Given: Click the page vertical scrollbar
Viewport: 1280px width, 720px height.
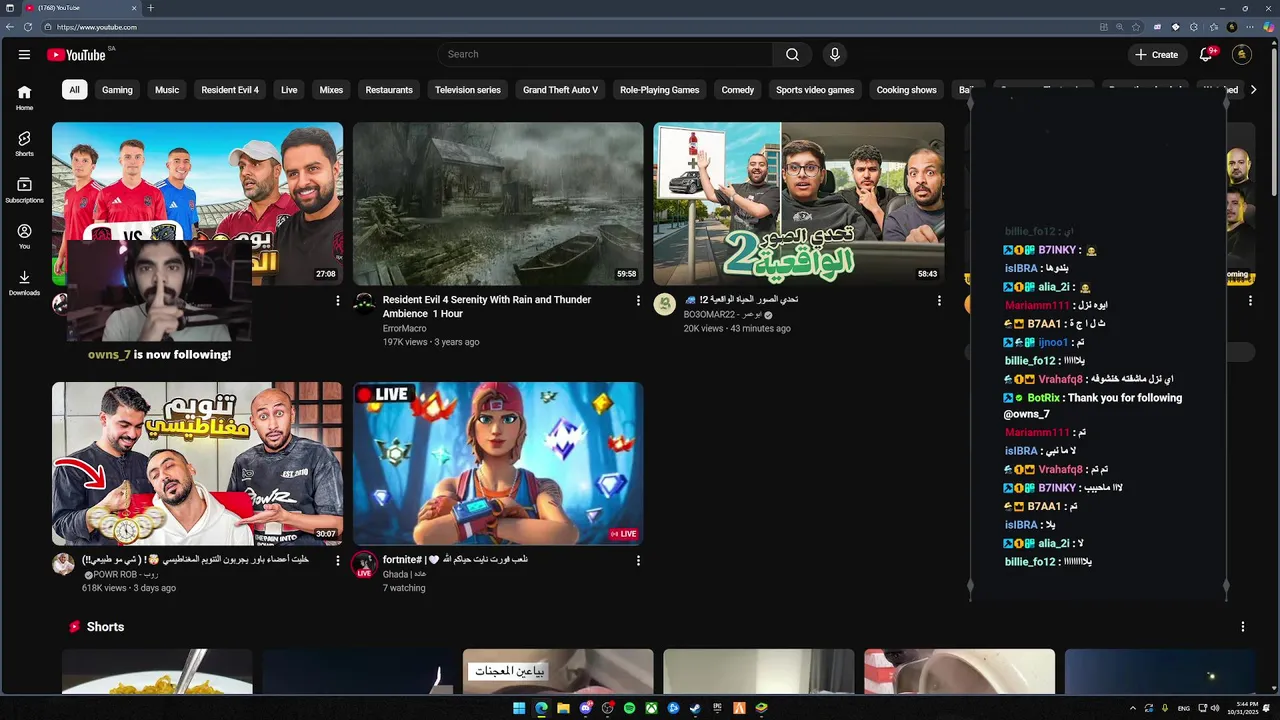Looking at the screenshot, I should click(x=1274, y=120).
